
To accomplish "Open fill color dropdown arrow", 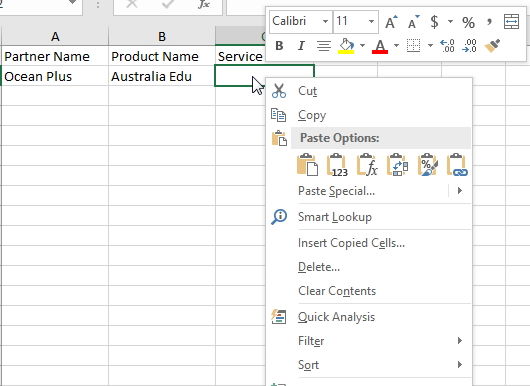I will click(x=362, y=45).
